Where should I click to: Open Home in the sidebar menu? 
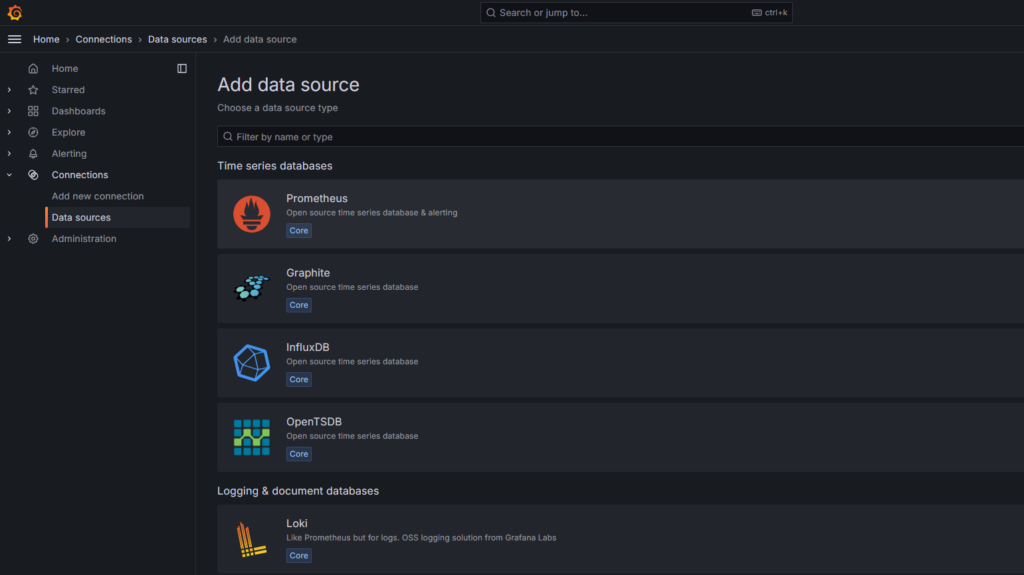click(x=65, y=69)
